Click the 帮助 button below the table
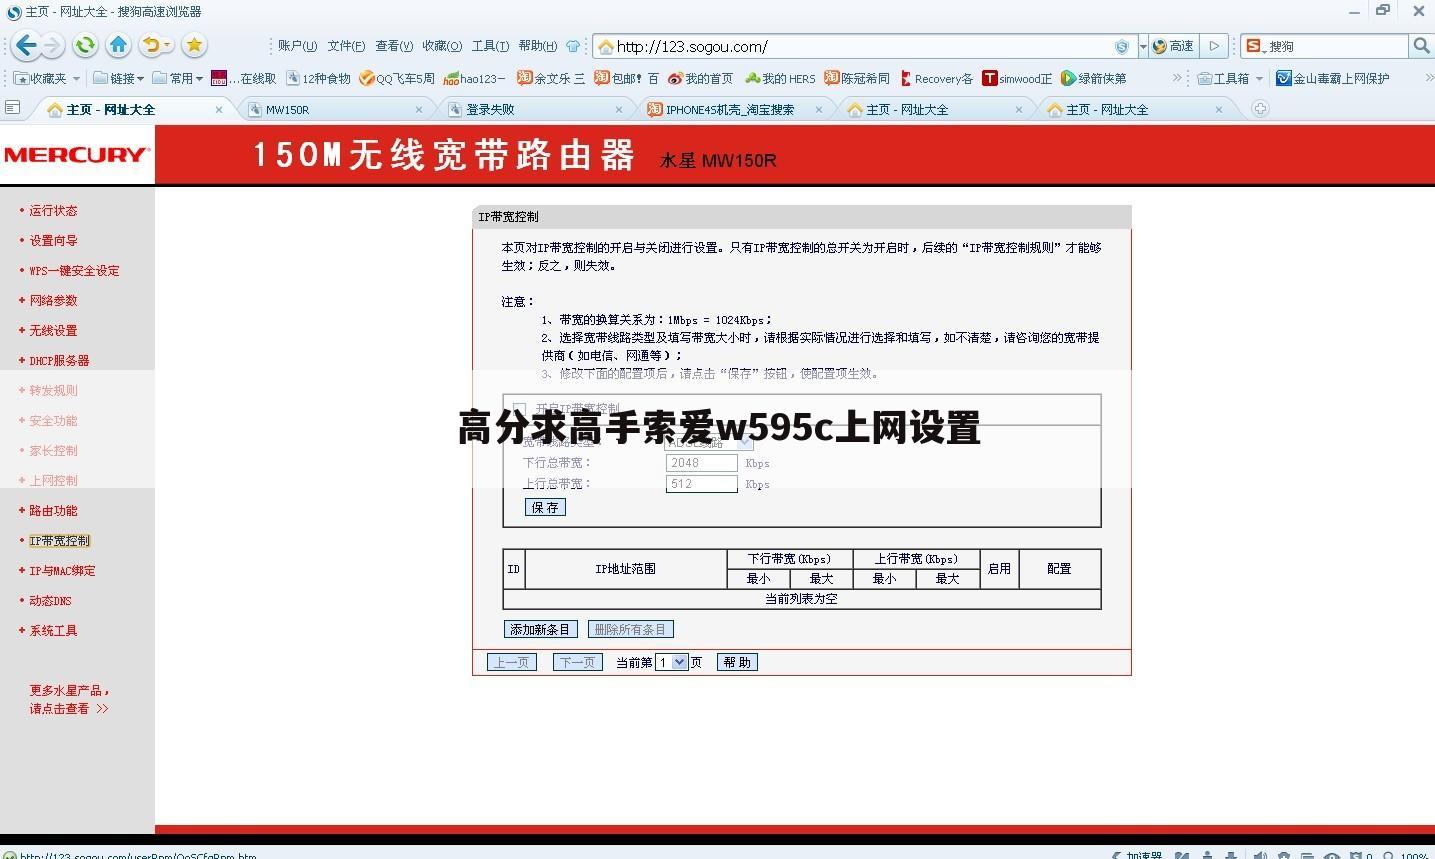Screen dimensions: 1435x859 click(737, 662)
